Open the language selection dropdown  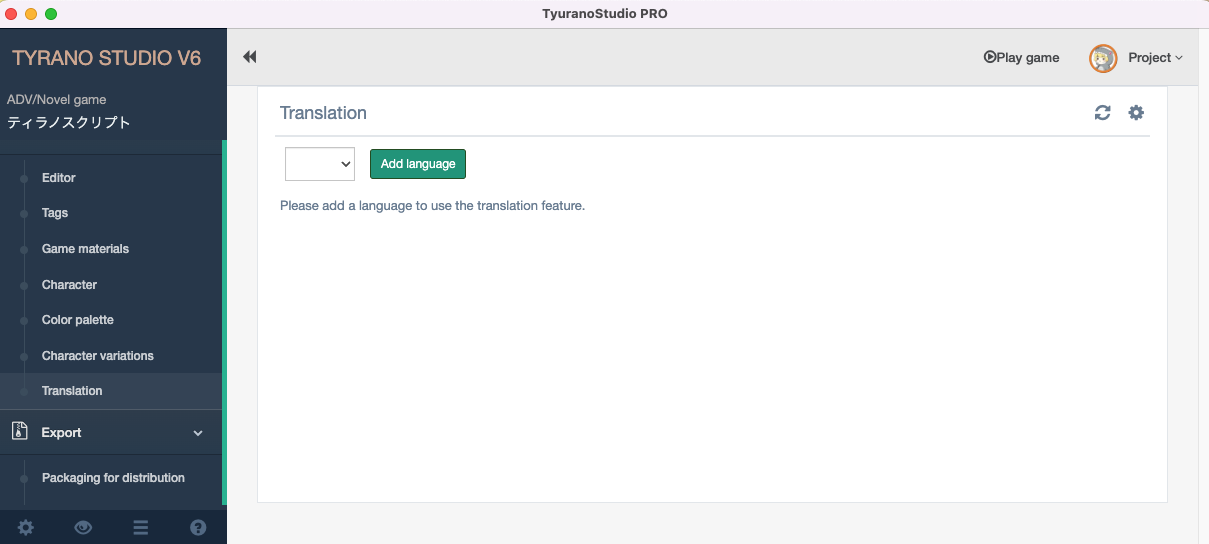pyautogui.click(x=320, y=164)
